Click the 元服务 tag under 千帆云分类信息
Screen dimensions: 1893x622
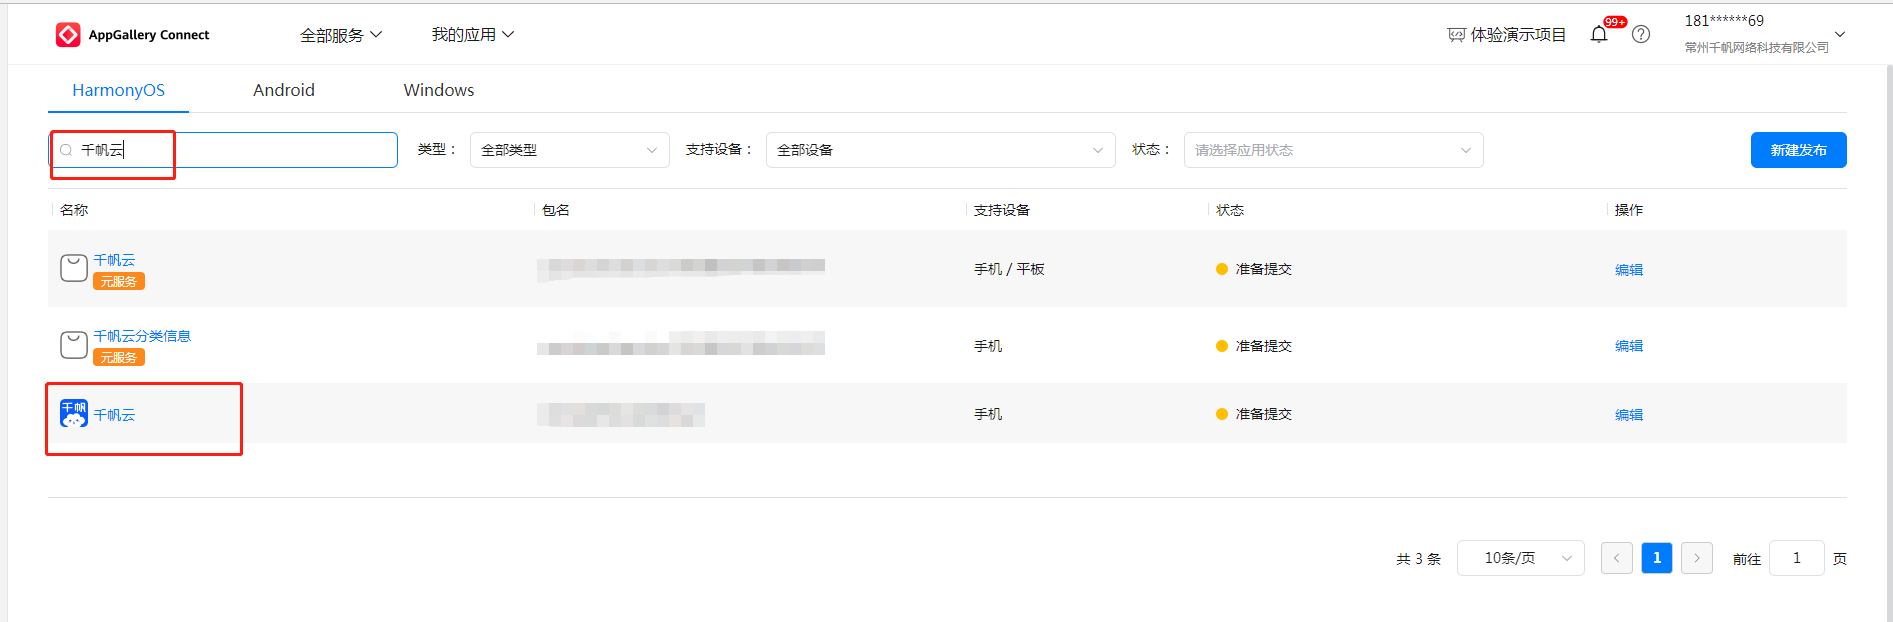tap(119, 357)
